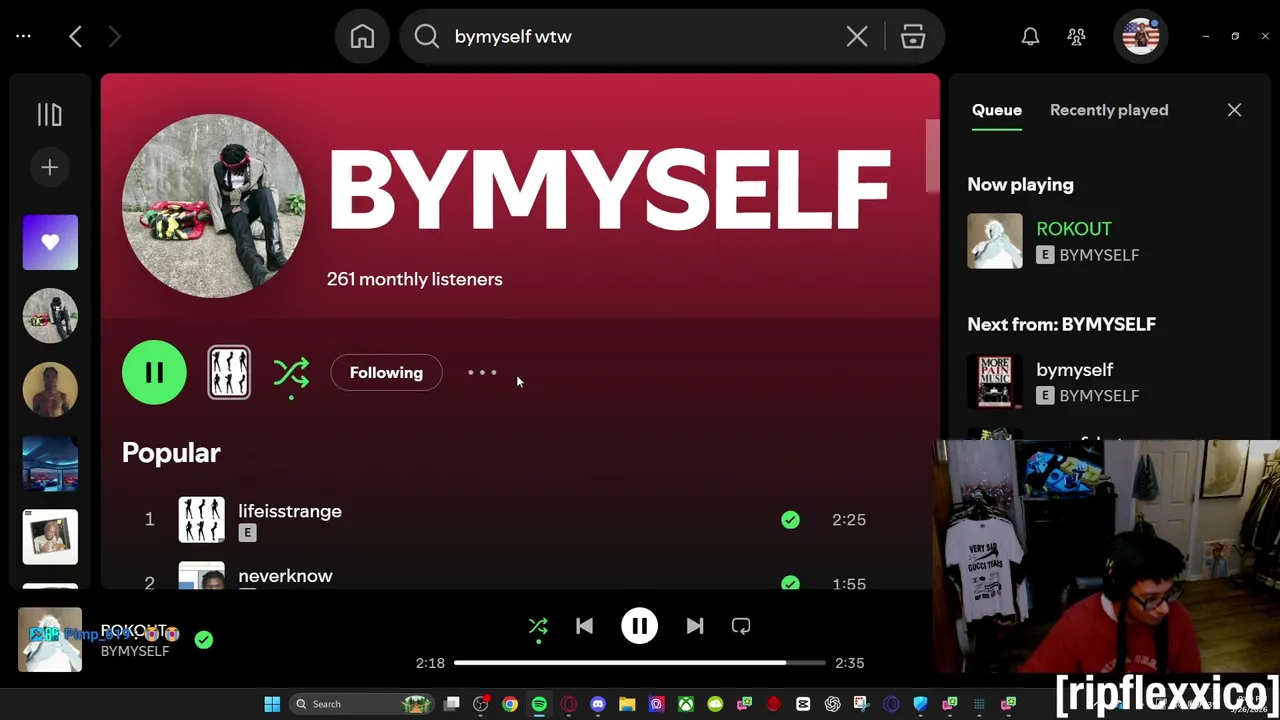This screenshot has height=720, width=1280.
Task: Click 261 monthly listeners text
Action: pos(414,279)
